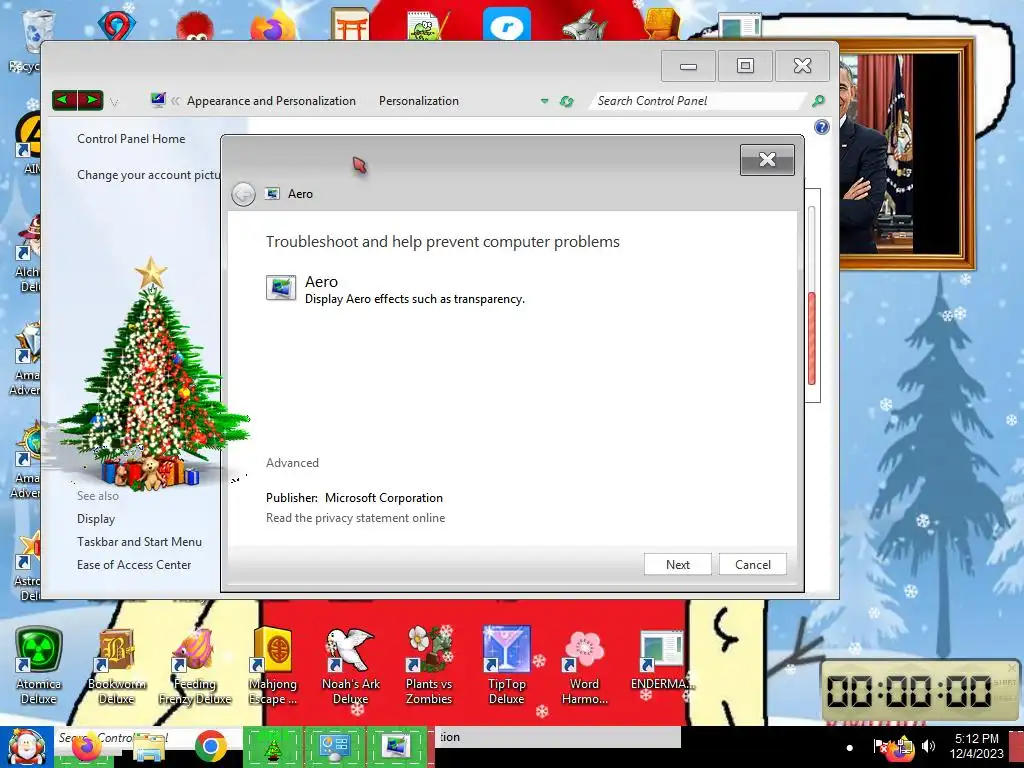Select the Personalization breadcrumb
The image size is (1024, 768).
pyautogui.click(x=419, y=101)
